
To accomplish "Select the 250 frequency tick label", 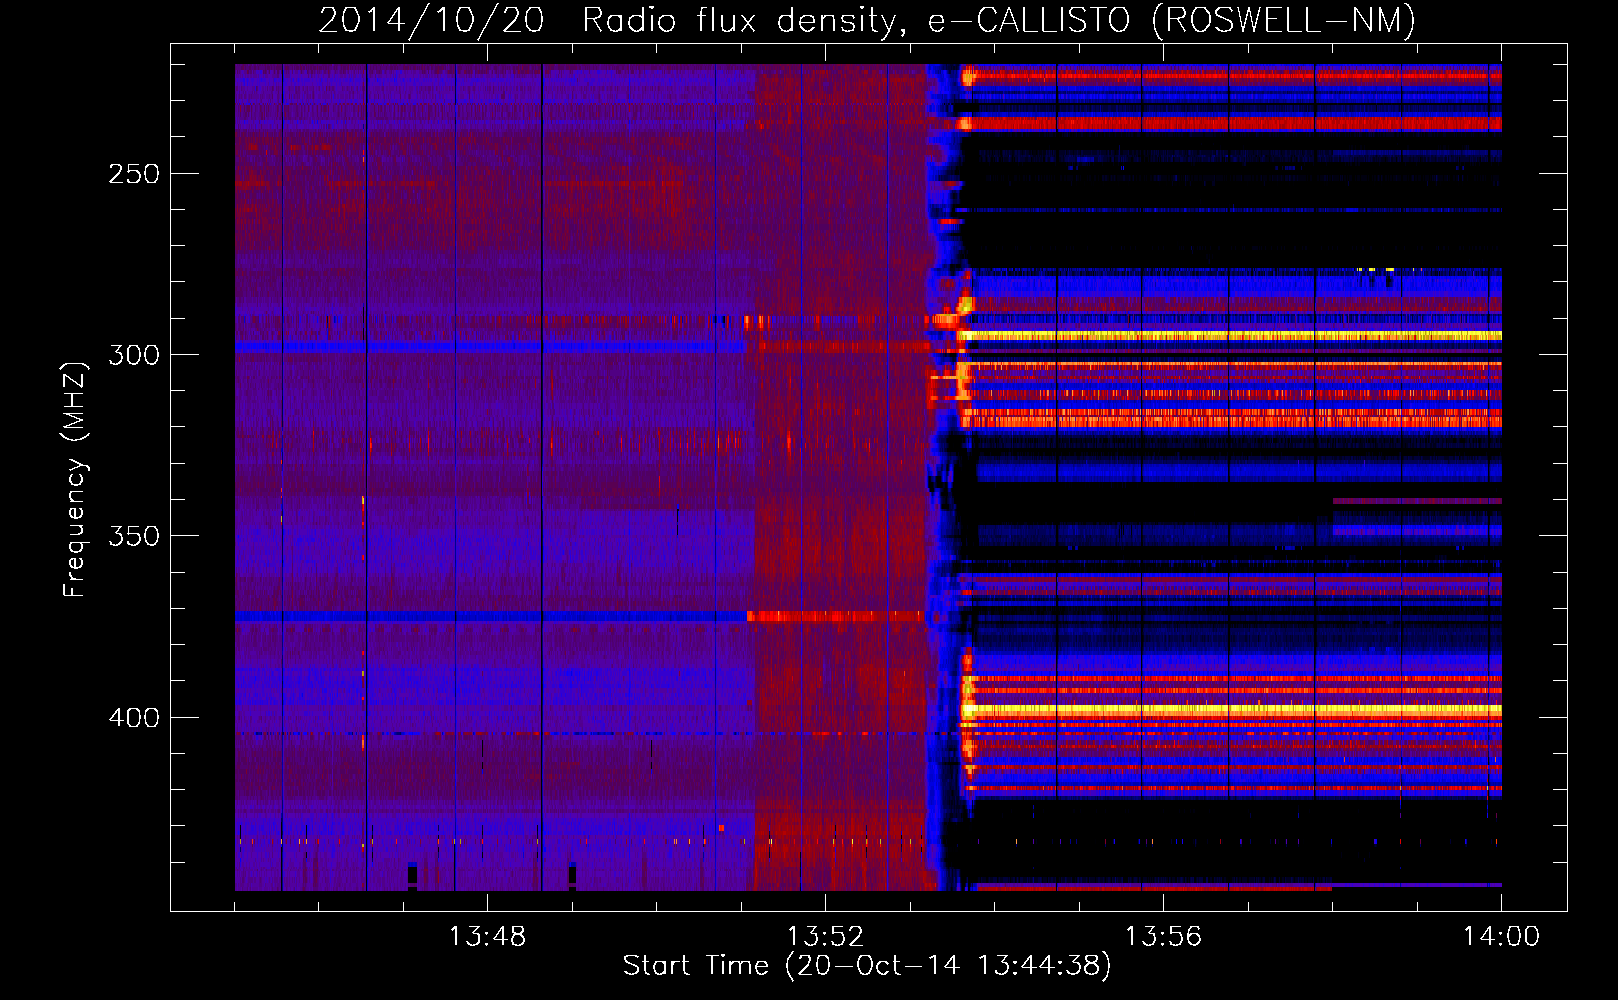I will pos(134,174).
